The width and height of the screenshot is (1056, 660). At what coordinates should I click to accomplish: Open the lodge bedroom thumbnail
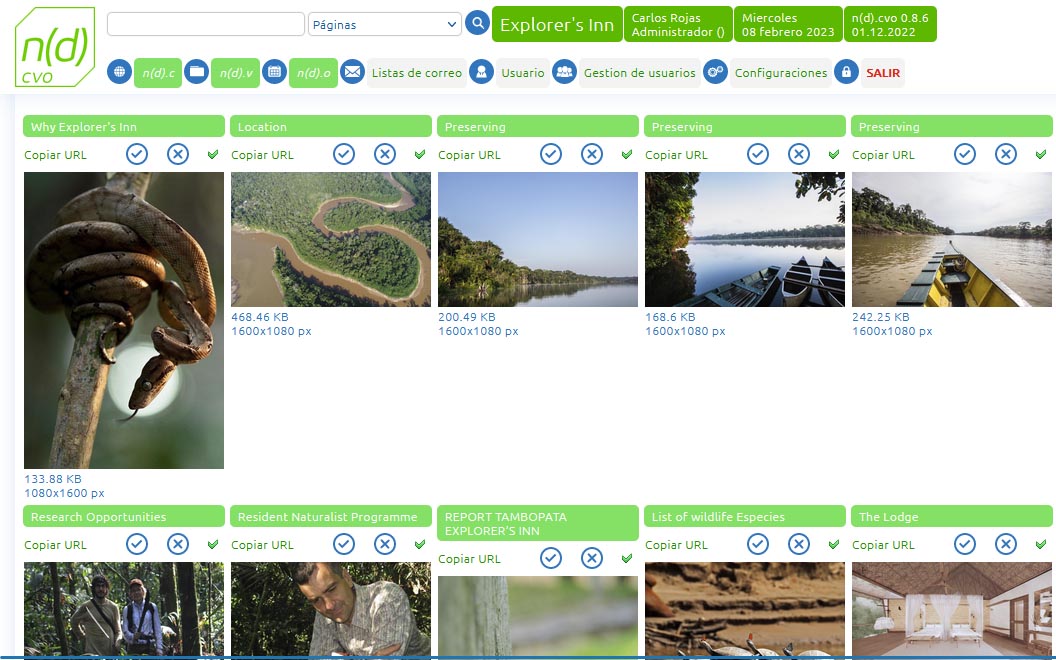click(952, 609)
